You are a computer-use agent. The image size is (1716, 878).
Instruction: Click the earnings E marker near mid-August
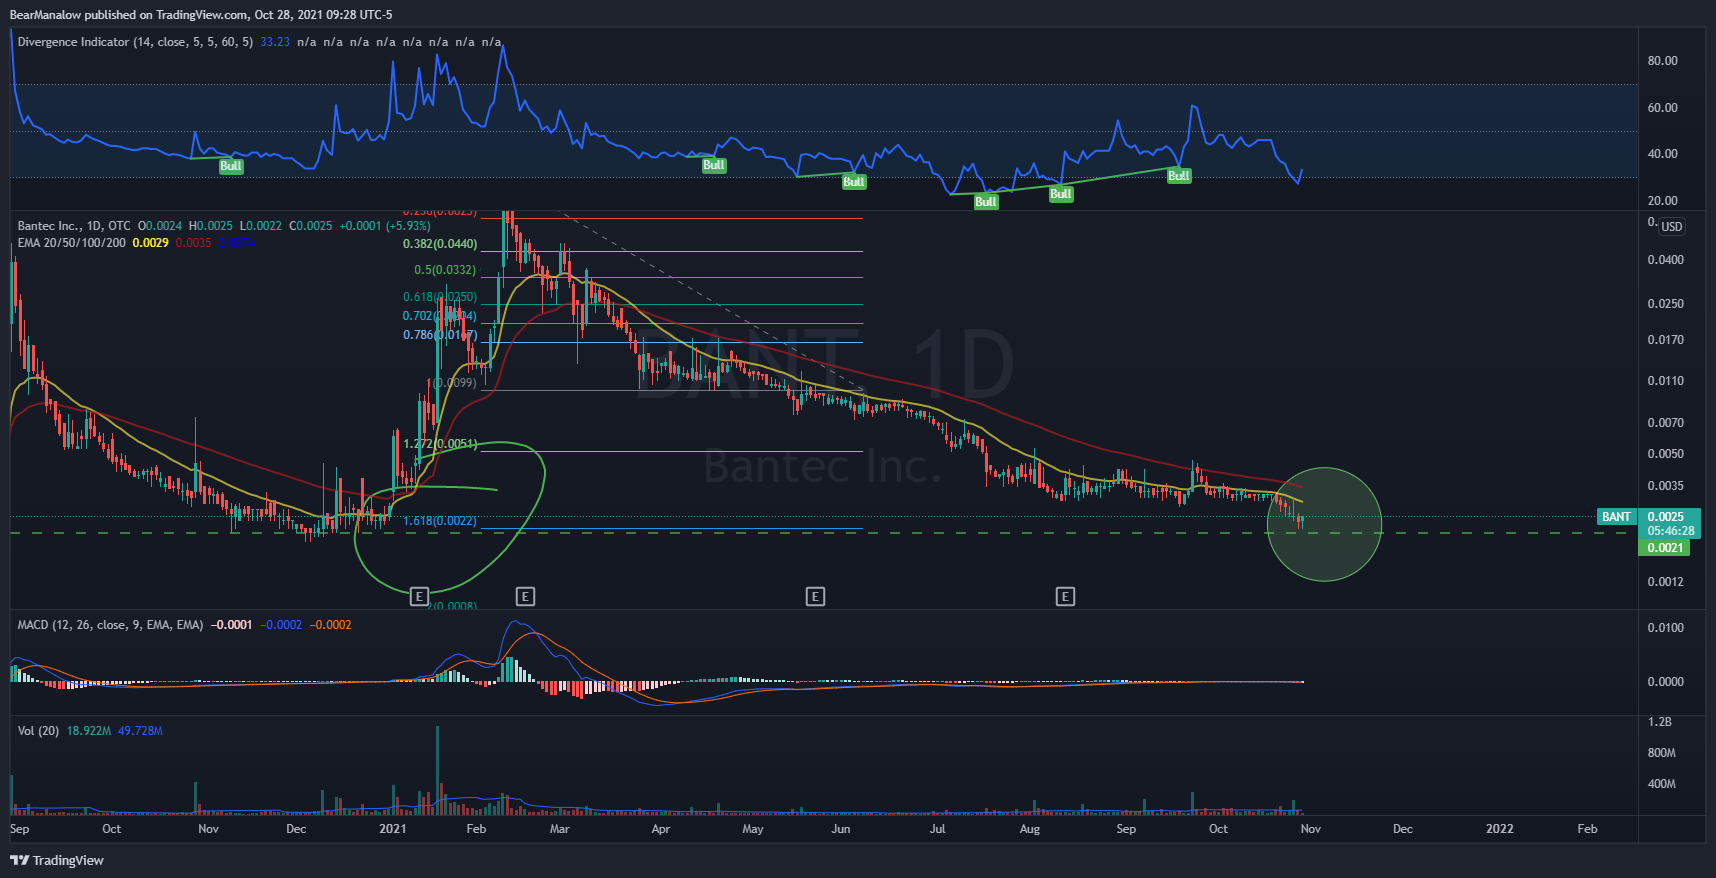click(1065, 597)
